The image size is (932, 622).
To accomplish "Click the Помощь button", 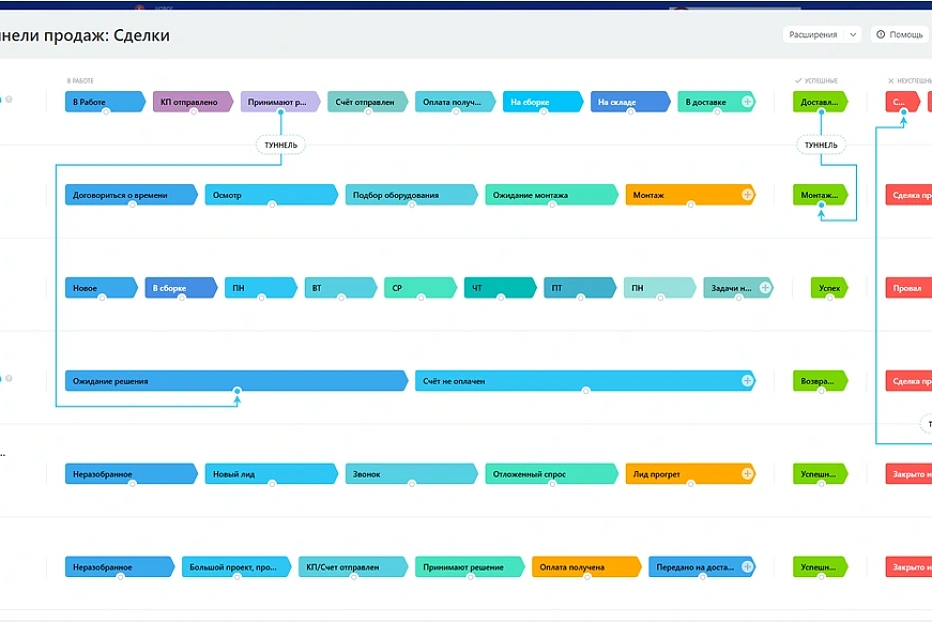I will pos(900,35).
